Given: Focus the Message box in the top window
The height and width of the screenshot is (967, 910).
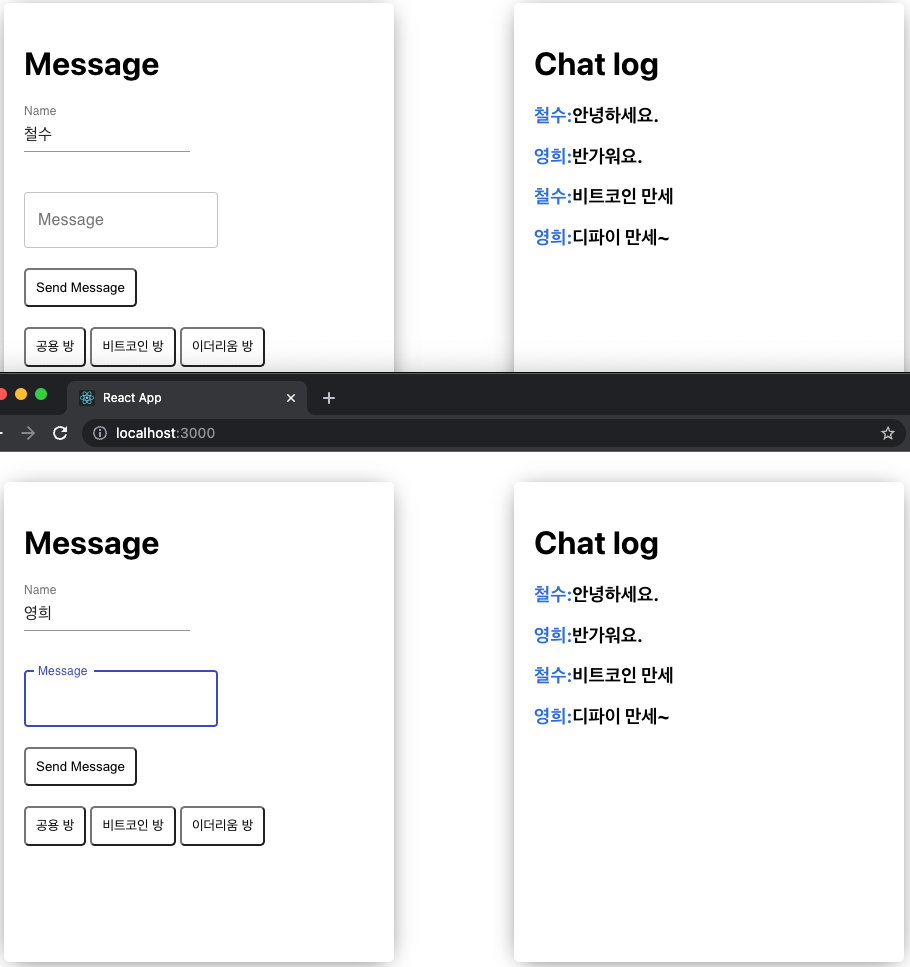Looking at the screenshot, I should point(120,219).
